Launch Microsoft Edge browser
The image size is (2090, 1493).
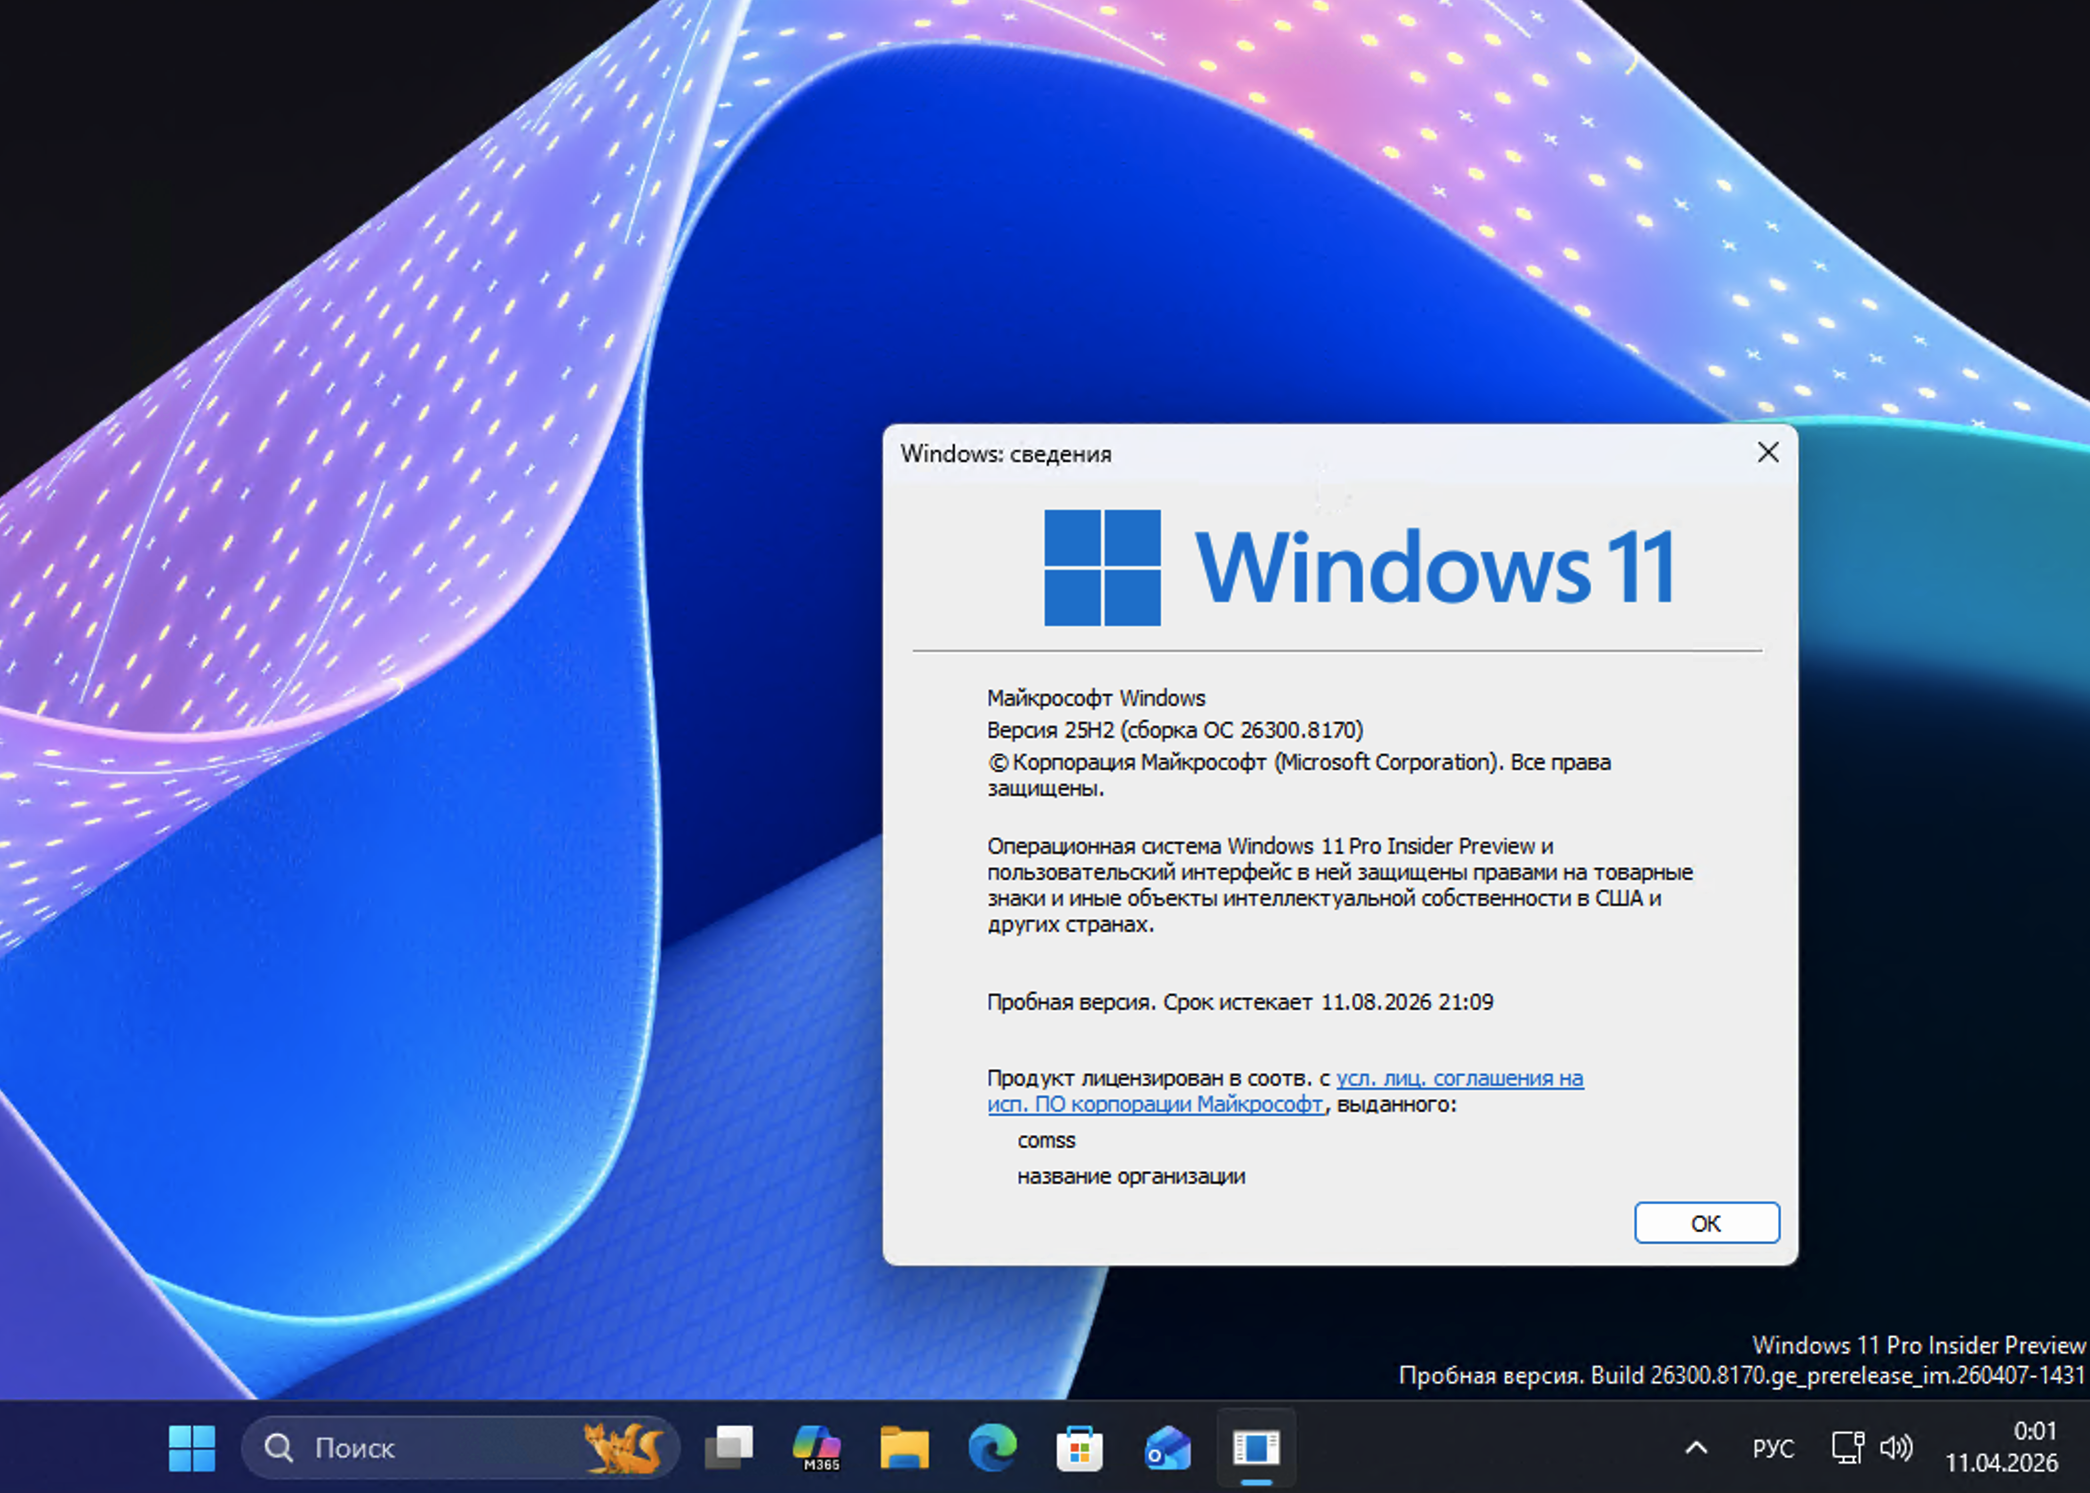click(991, 1448)
